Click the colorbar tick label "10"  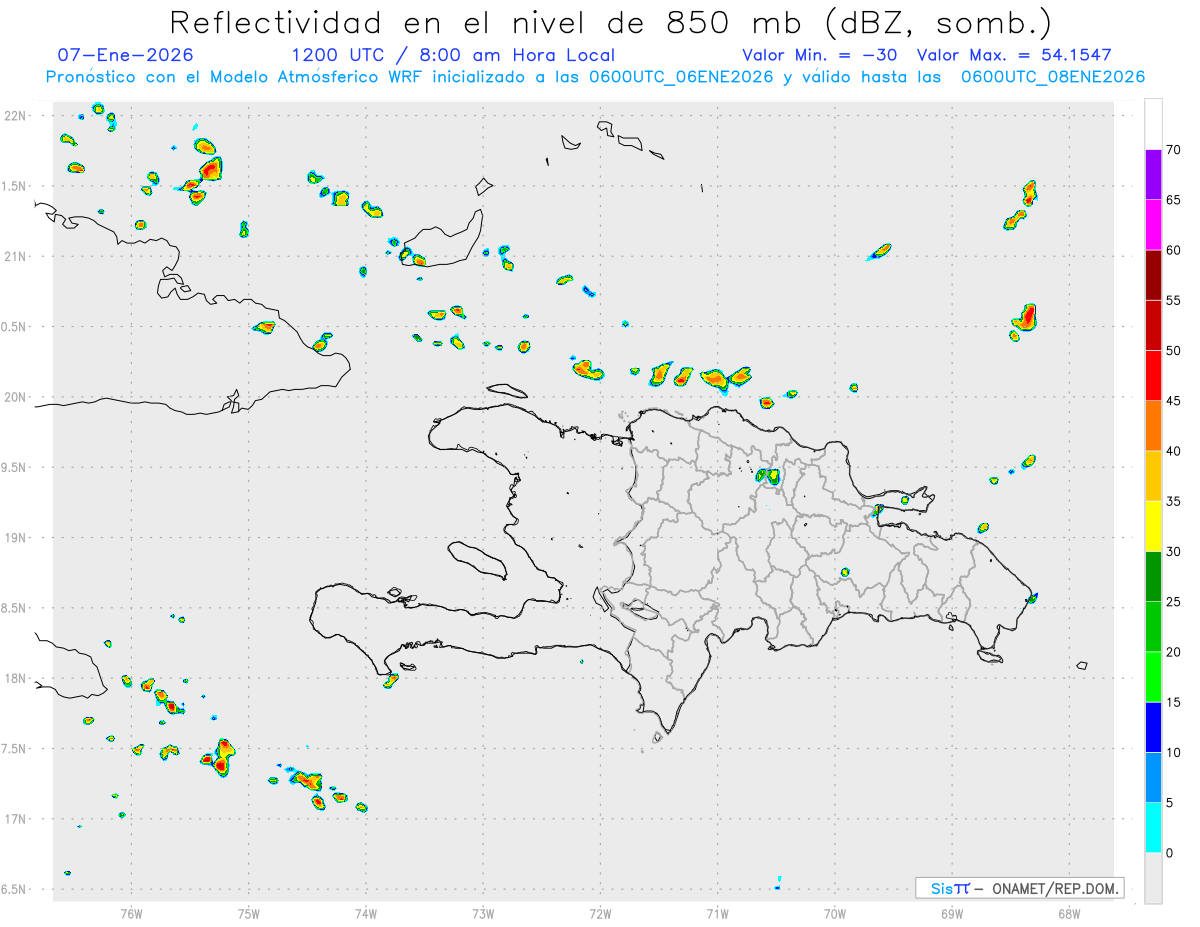[x=1174, y=753]
